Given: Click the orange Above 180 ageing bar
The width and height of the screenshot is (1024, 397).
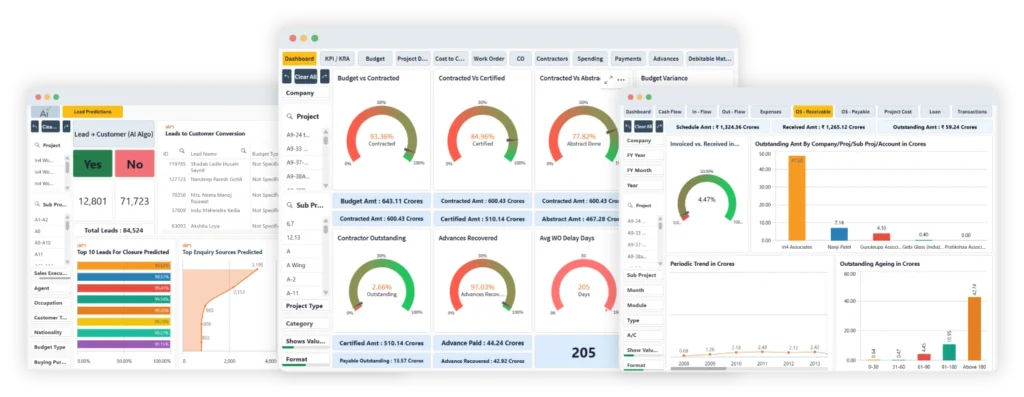Looking at the screenshot, I should coord(974,328).
